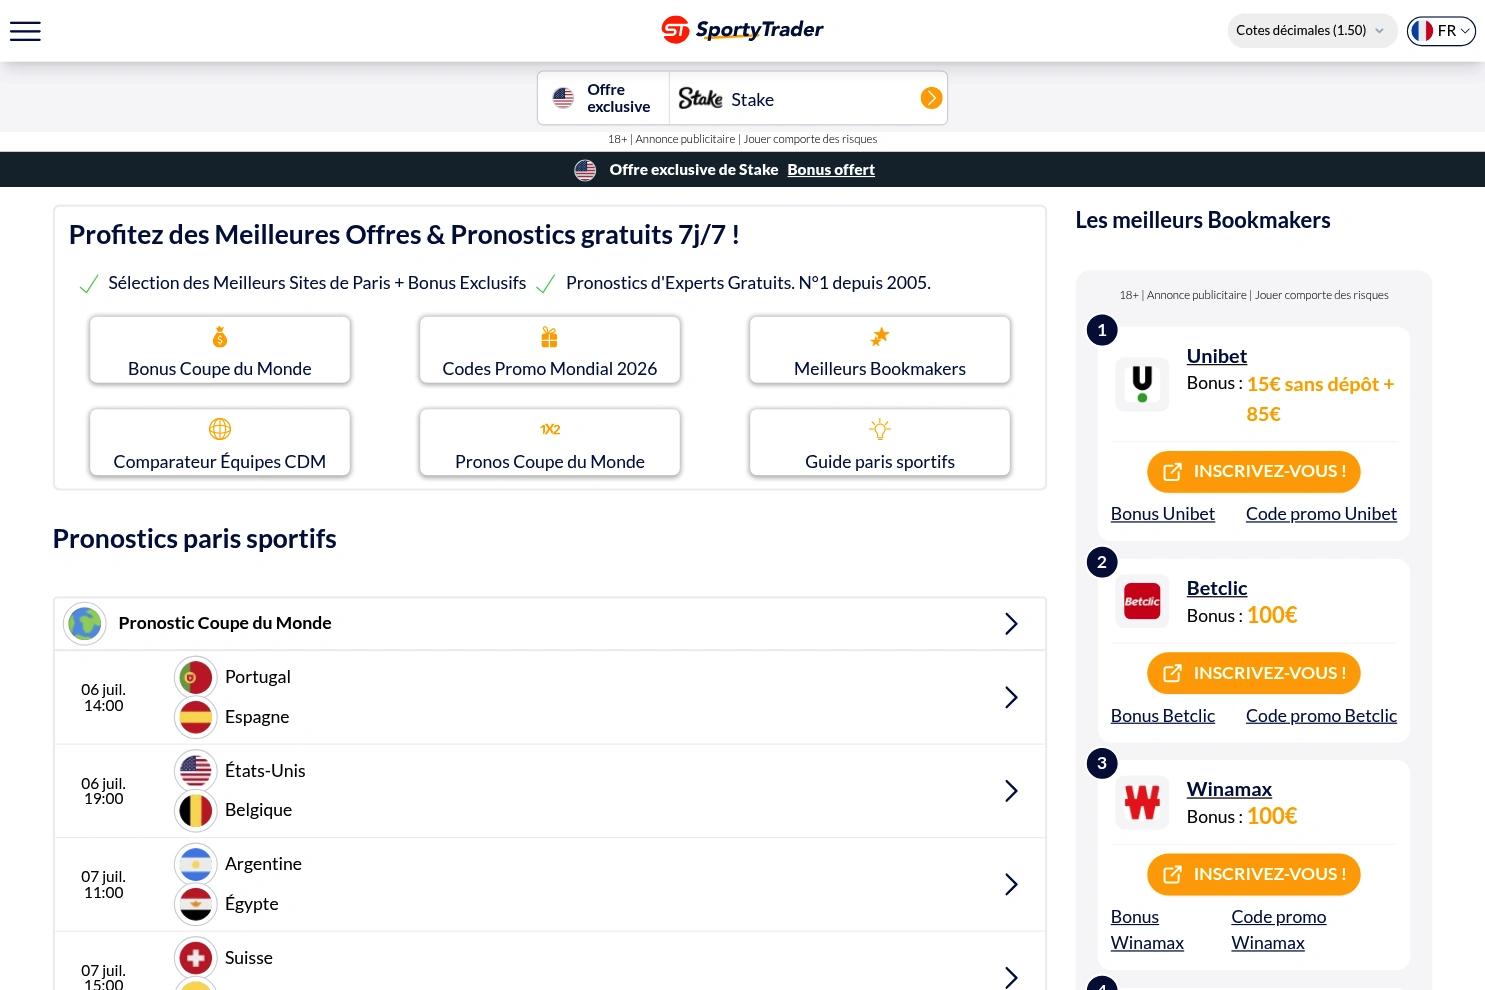
Task: Open the decimal odds format dropdown
Action: (x=1311, y=31)
